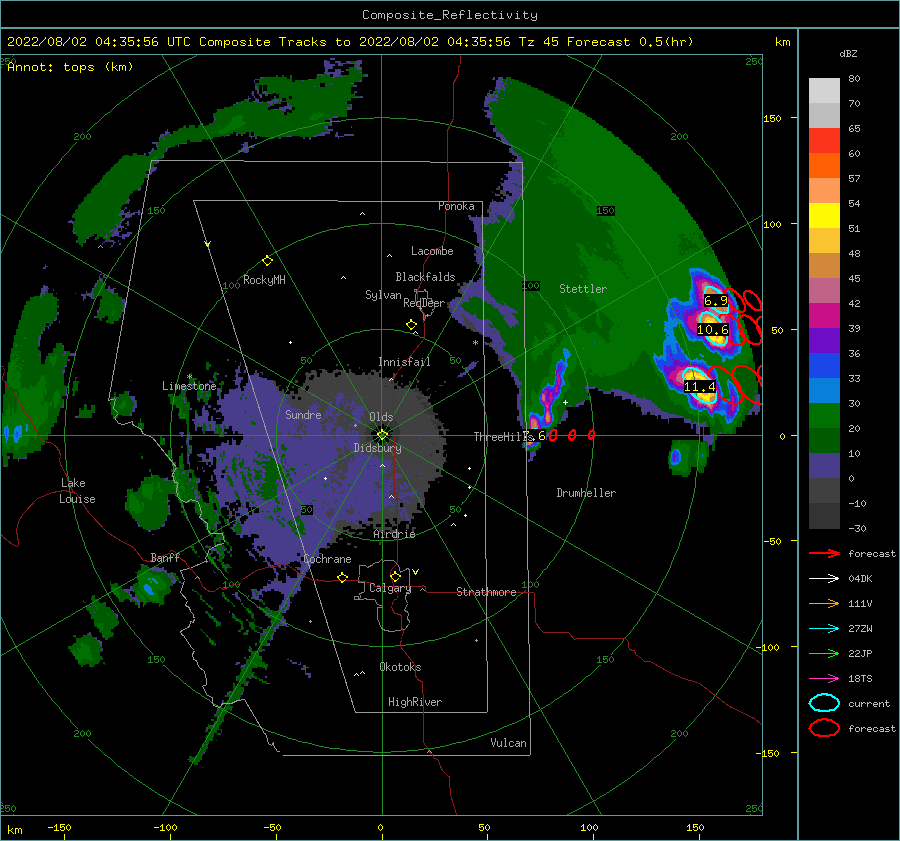Click the HighRiver map label
This screenshot has height=841, width=900.
pyautogui.click(x=415, y=702)
